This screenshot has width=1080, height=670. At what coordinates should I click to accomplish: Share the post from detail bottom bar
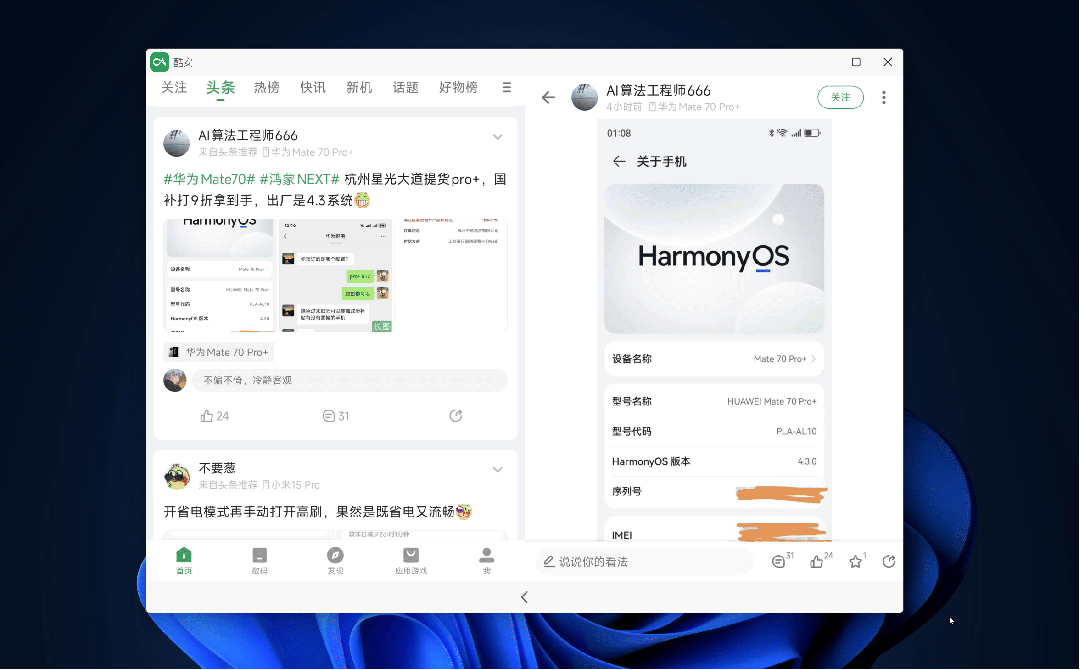[889, 561]
